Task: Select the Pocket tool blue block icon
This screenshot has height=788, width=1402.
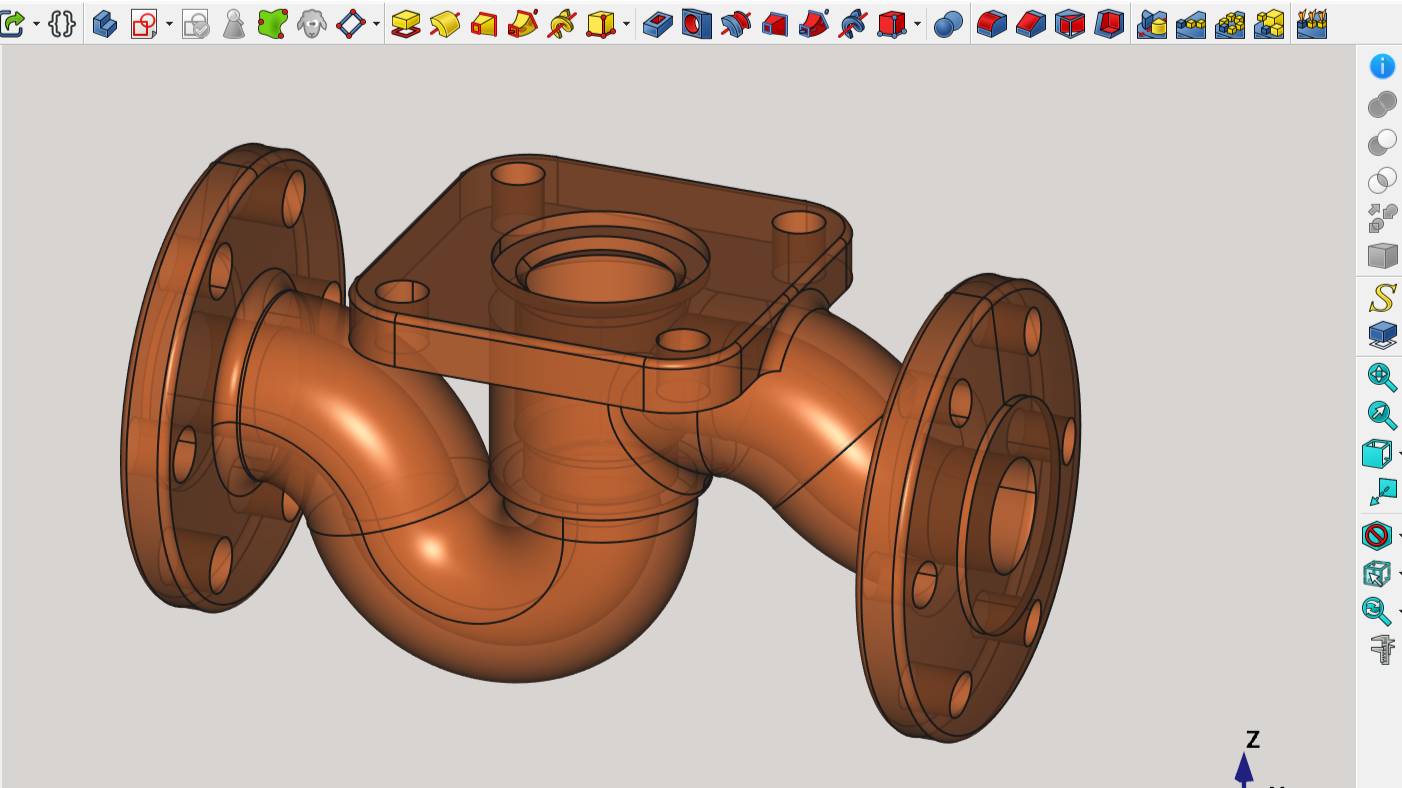Action: (657, 23)
